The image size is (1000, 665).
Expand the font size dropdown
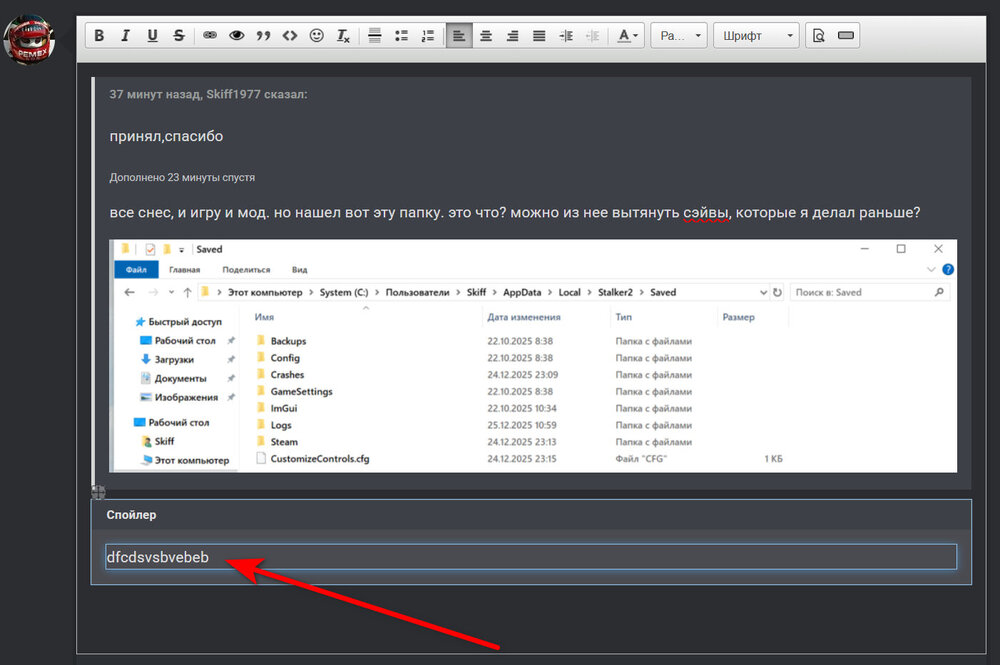click(x=679, y=36)
